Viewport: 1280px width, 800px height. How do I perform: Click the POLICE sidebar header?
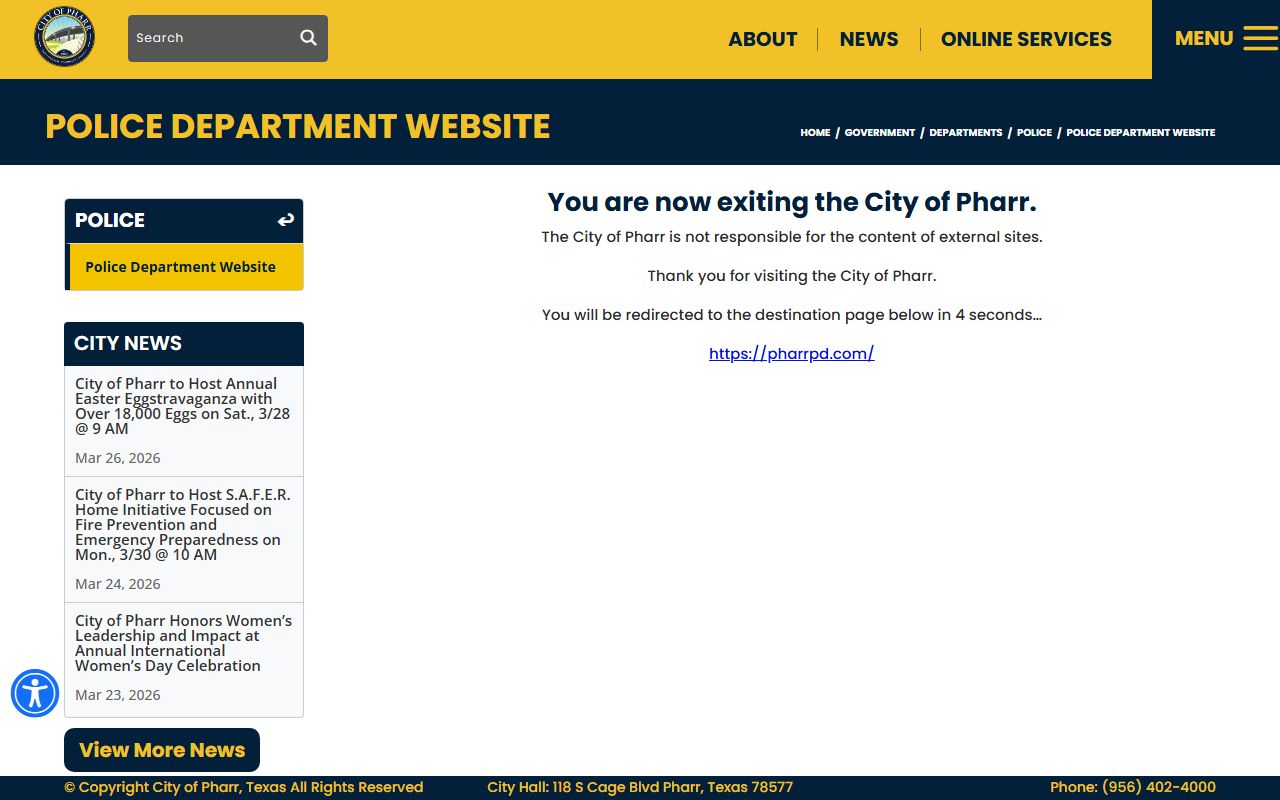(x=184, y=221)
